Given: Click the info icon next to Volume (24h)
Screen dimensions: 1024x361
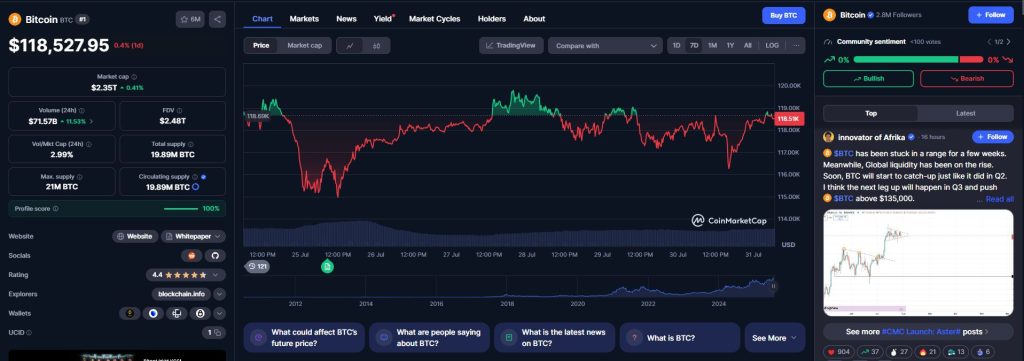Looking at the screenshot, I should point(82,111).
